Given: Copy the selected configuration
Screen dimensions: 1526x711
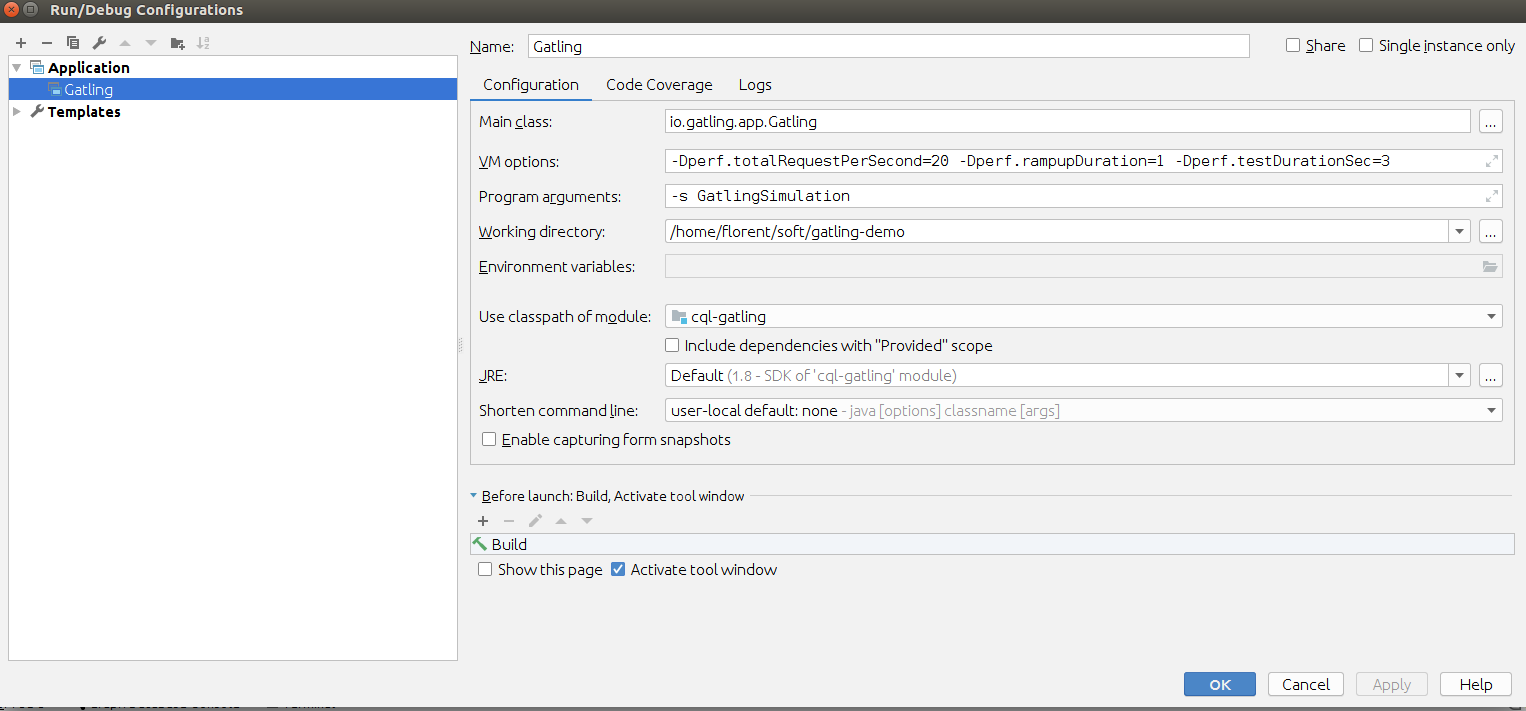Looking at the screenshot, I should (72, 43).
